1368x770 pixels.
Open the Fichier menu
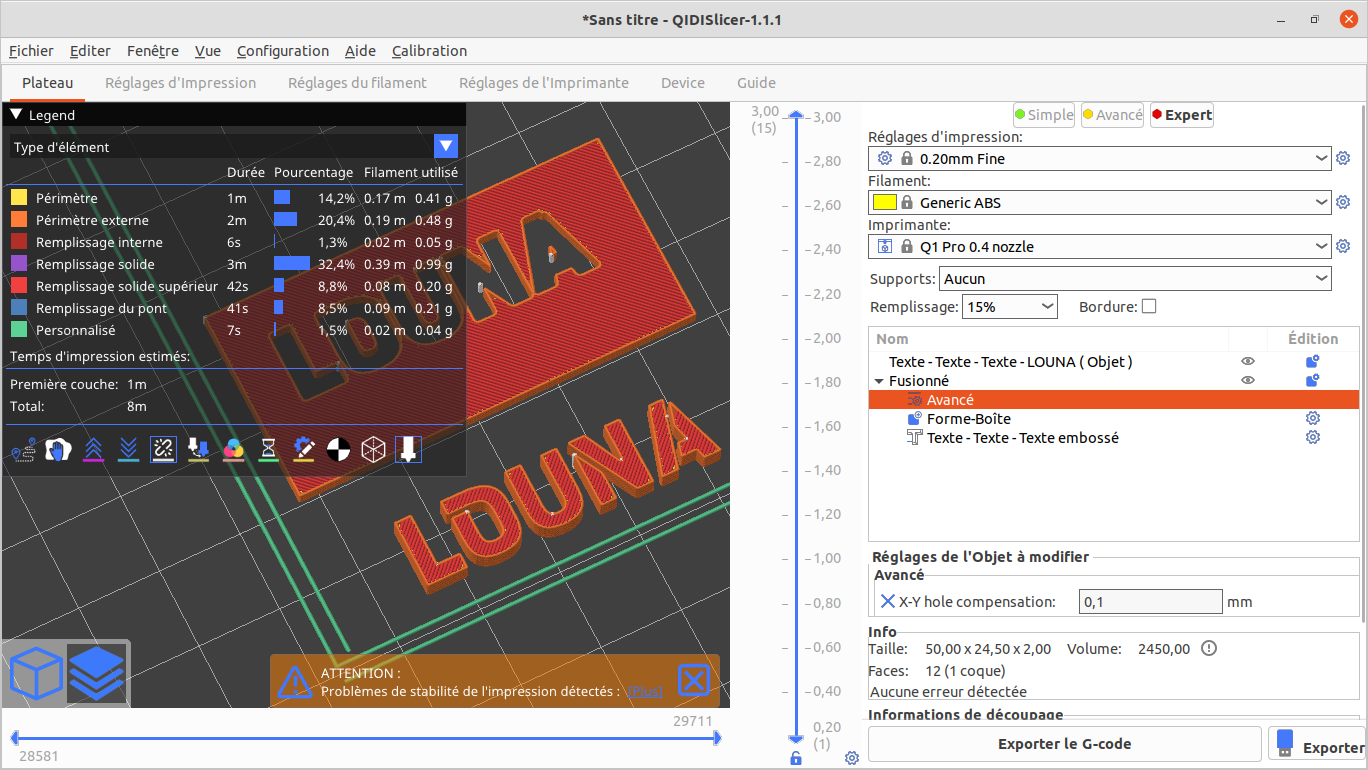click(31, 51)
